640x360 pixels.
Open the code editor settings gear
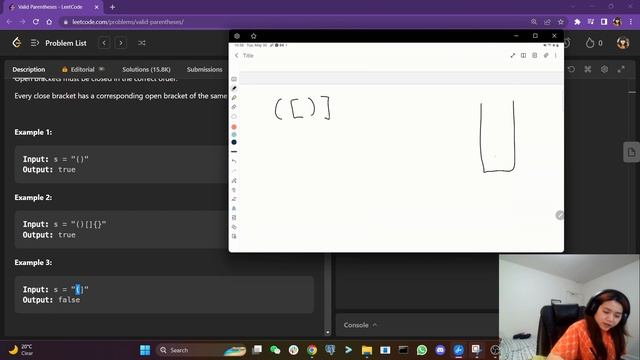604,69
